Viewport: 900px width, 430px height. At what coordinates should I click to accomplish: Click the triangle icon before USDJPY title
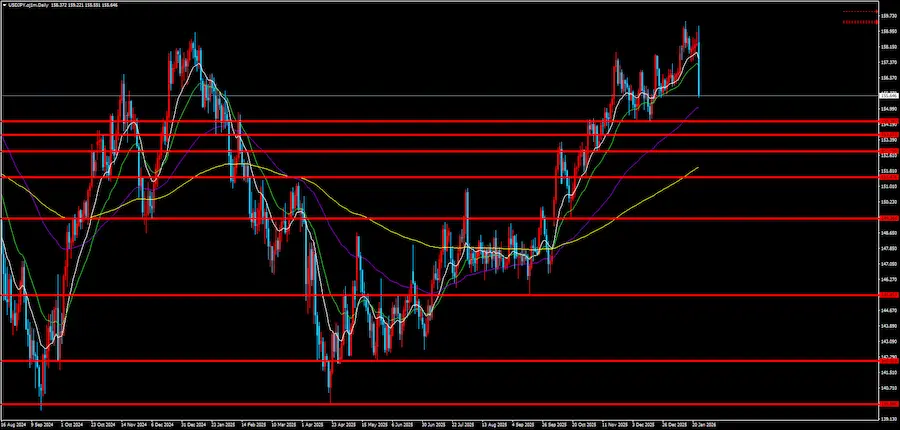tap(4, 4)
